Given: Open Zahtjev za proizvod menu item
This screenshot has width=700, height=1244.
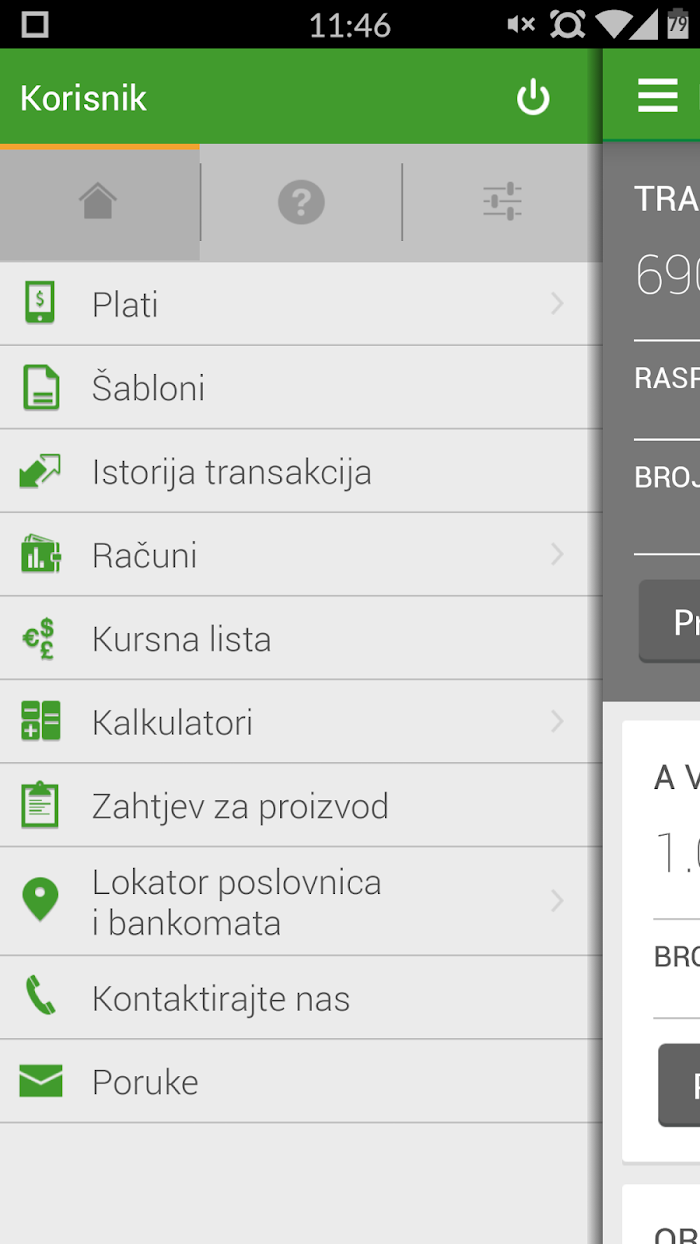Looking at the screenshot, I should pos(301,806).
